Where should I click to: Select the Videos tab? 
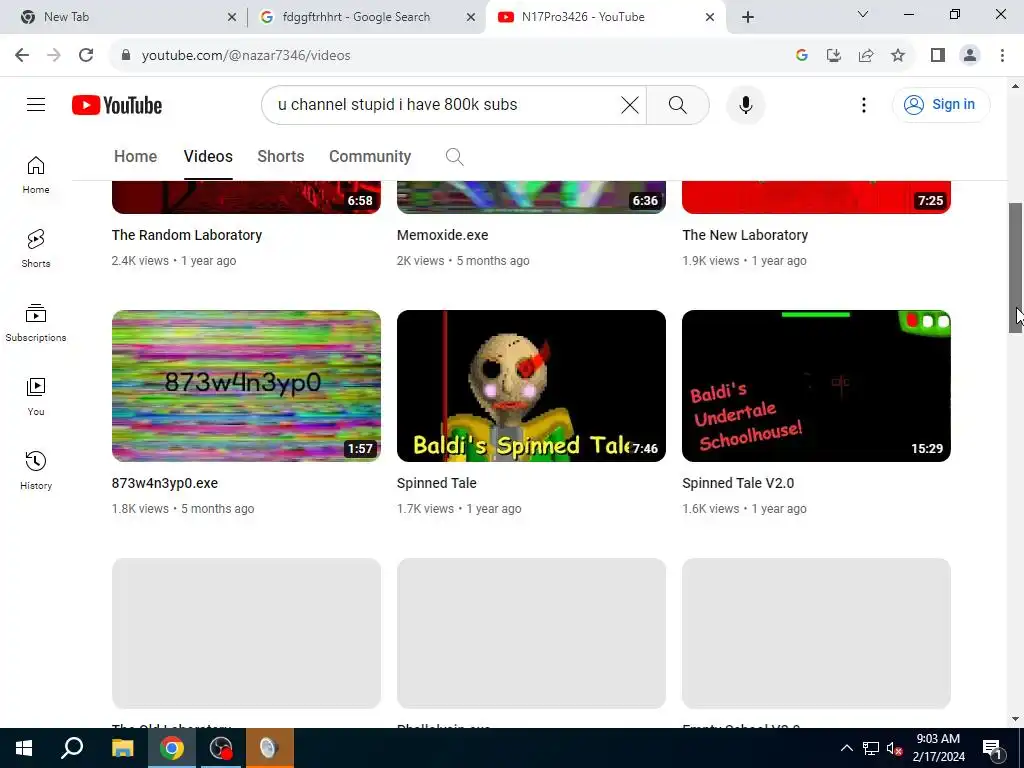(x=208, y=156)
